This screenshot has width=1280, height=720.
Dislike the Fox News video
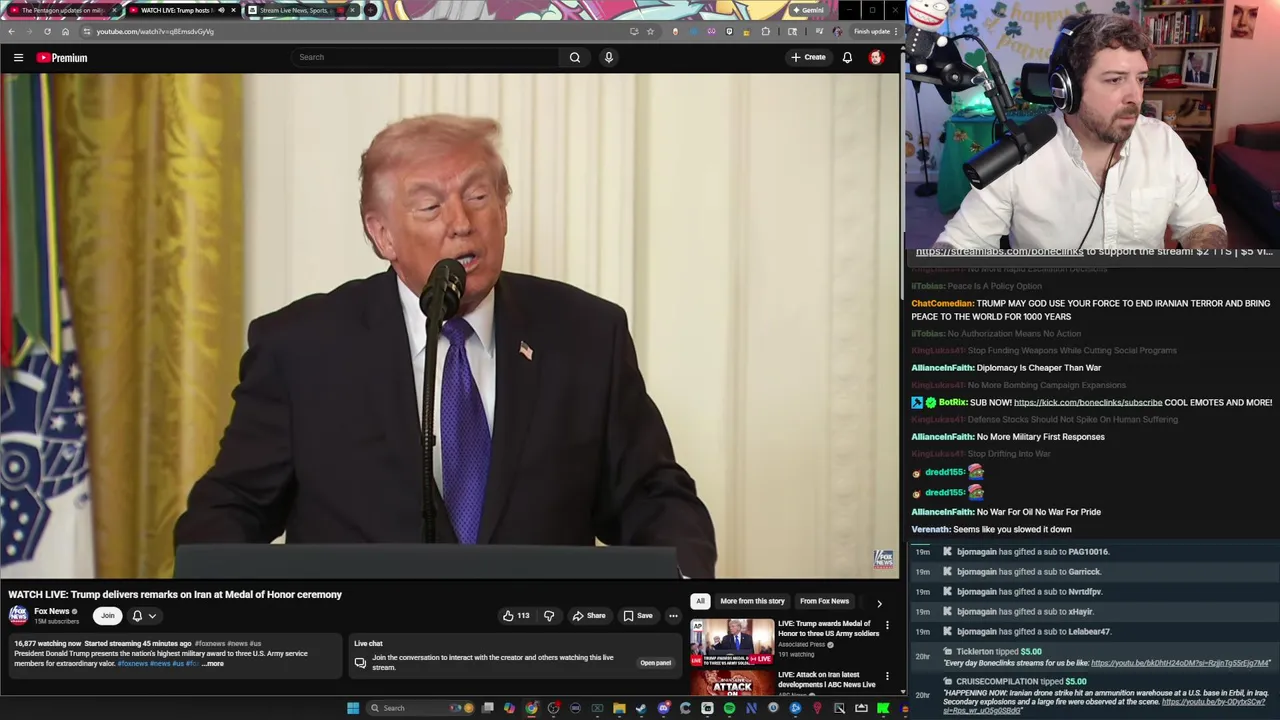548,616
